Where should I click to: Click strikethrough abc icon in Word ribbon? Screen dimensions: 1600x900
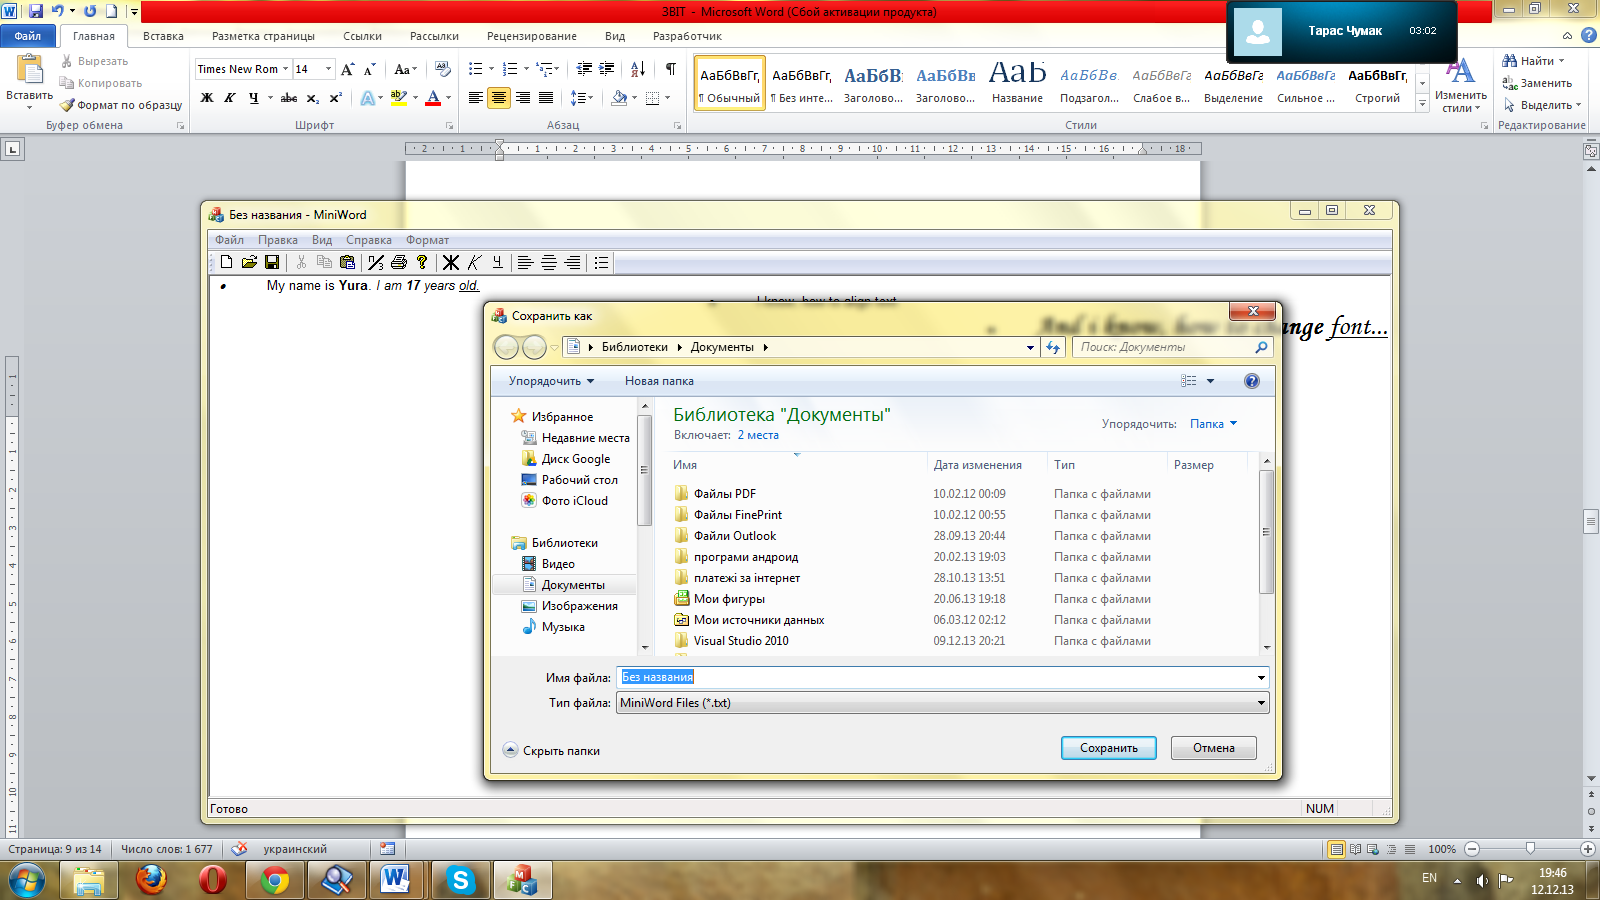point(289,98)
